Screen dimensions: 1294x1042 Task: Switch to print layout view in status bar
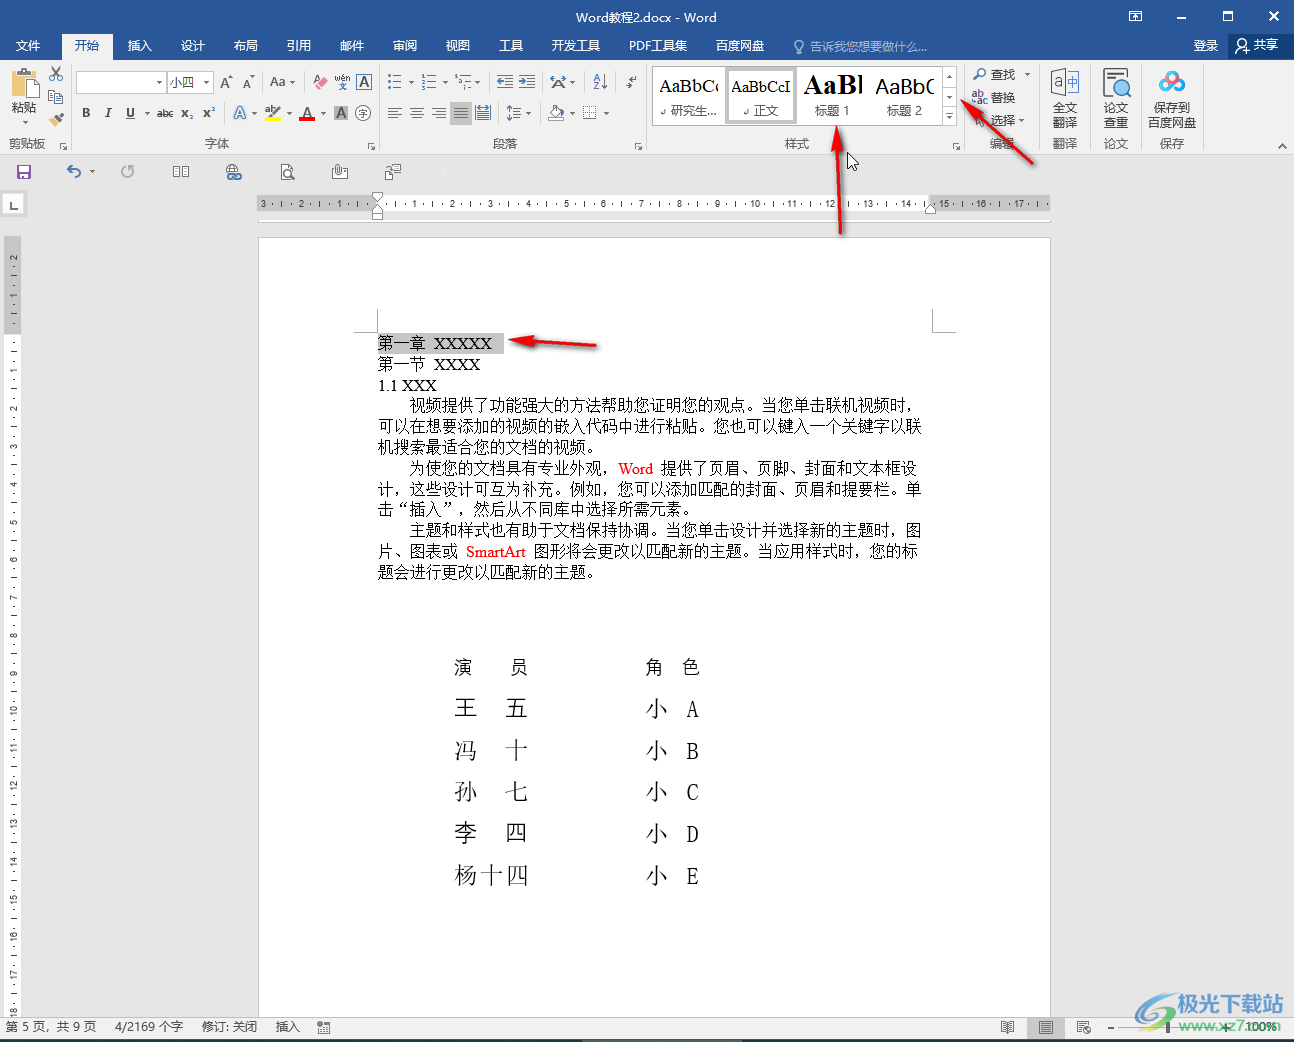click(x=1046, y=1027)
